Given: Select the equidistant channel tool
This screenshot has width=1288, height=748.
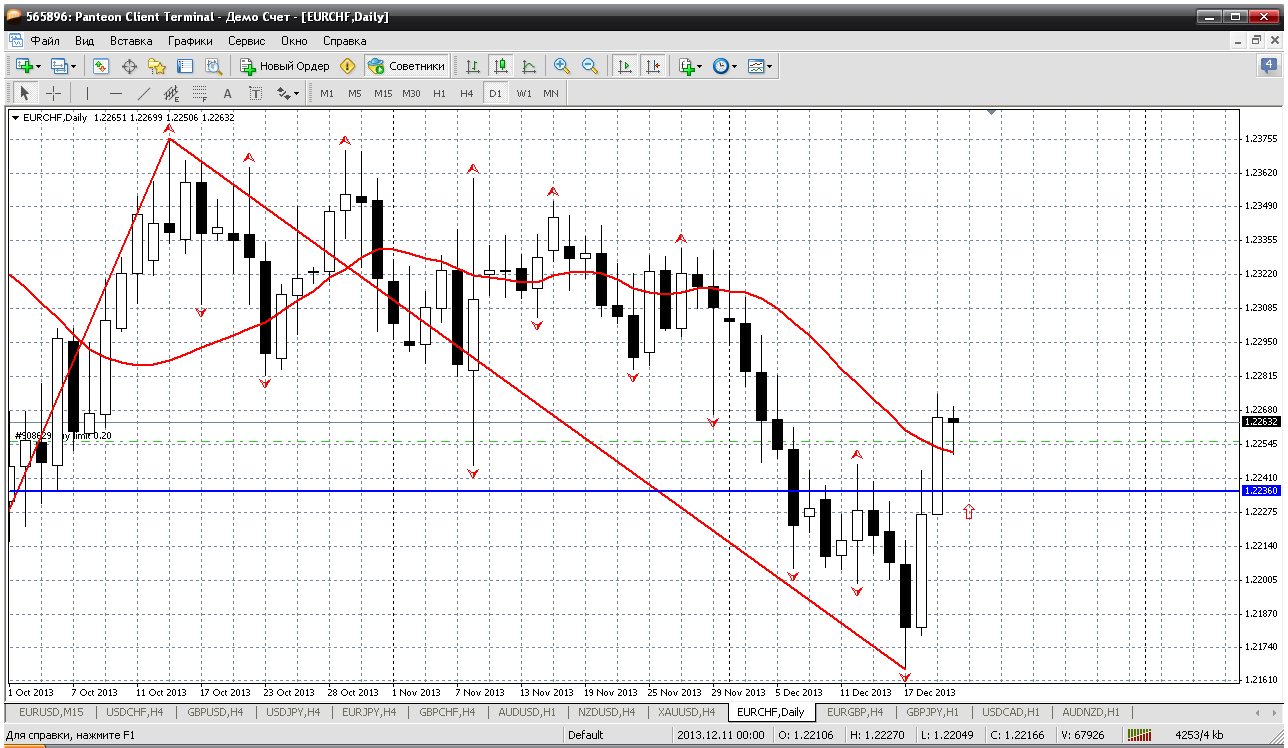Looking at the screenshot, I should click(x=172, y=93).
